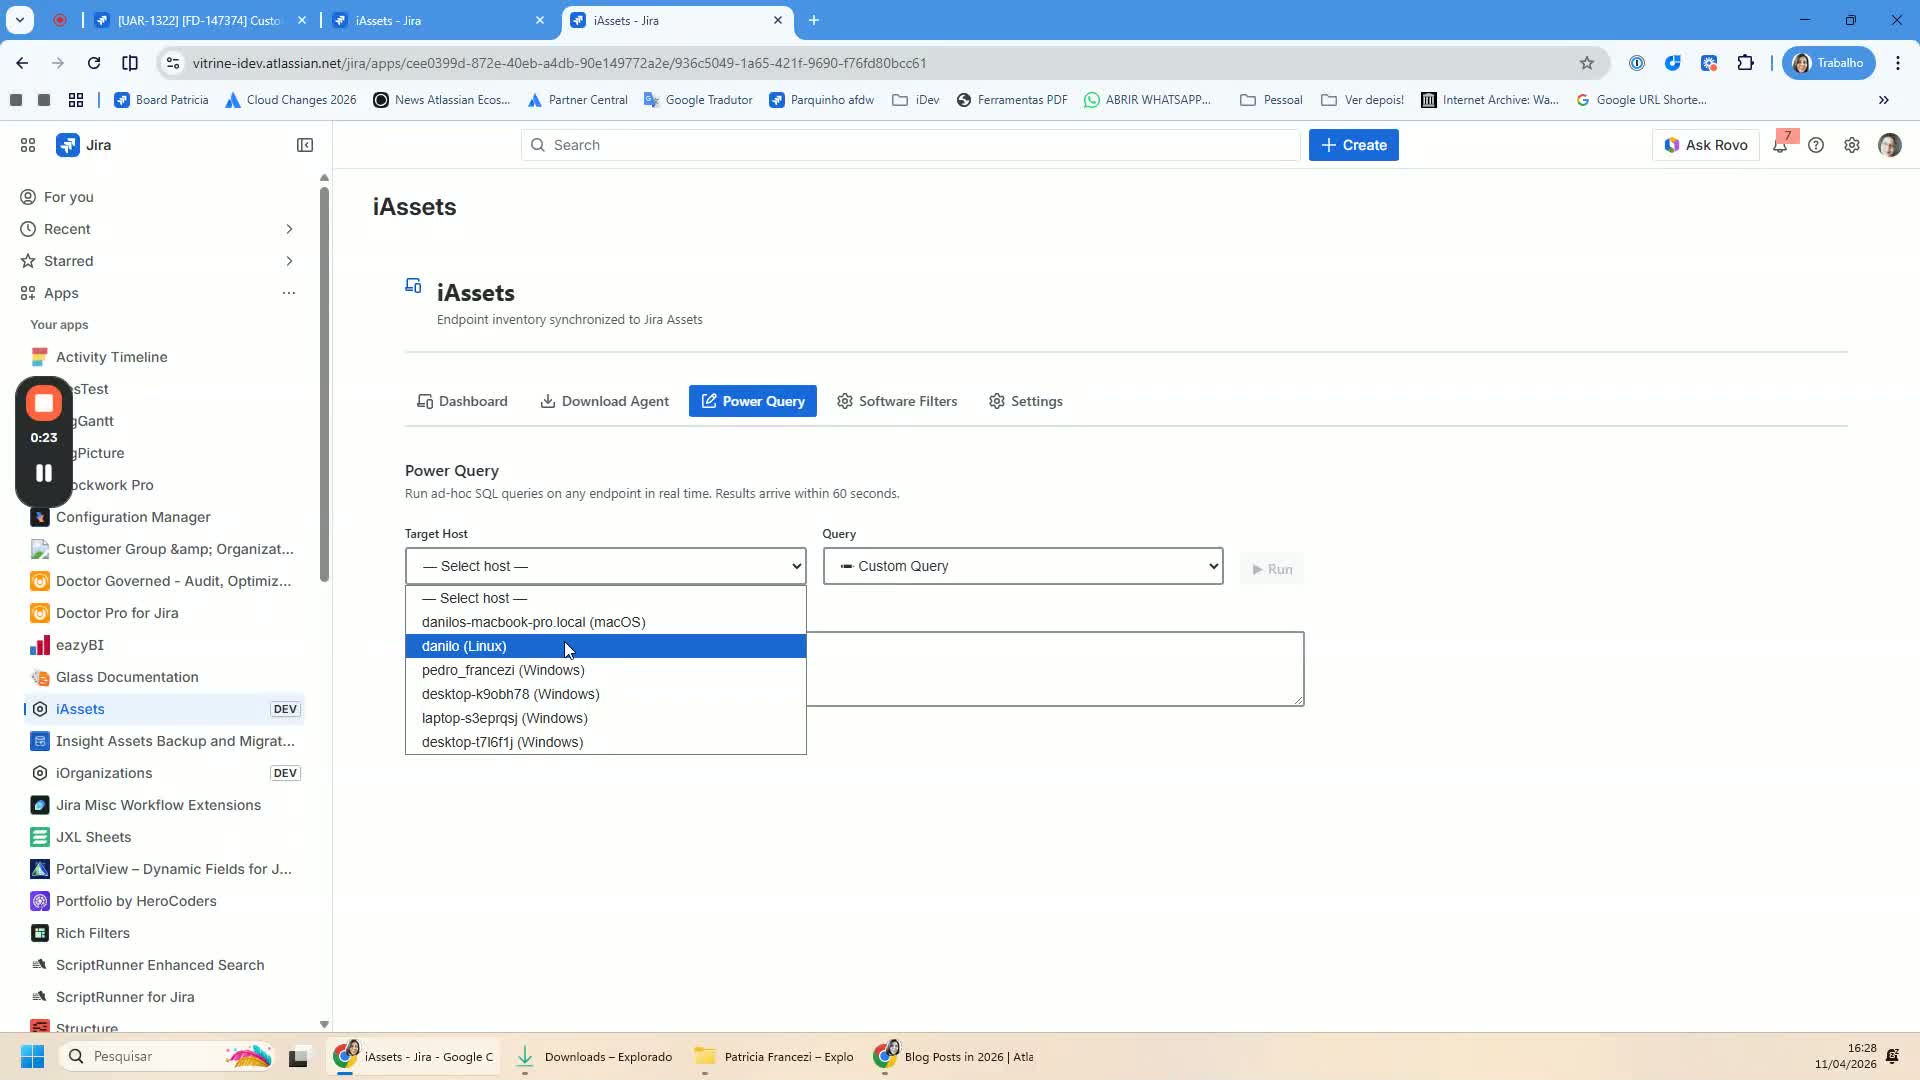
Task: Open the Board Patricia bookmark
Action: coord(161,100)
